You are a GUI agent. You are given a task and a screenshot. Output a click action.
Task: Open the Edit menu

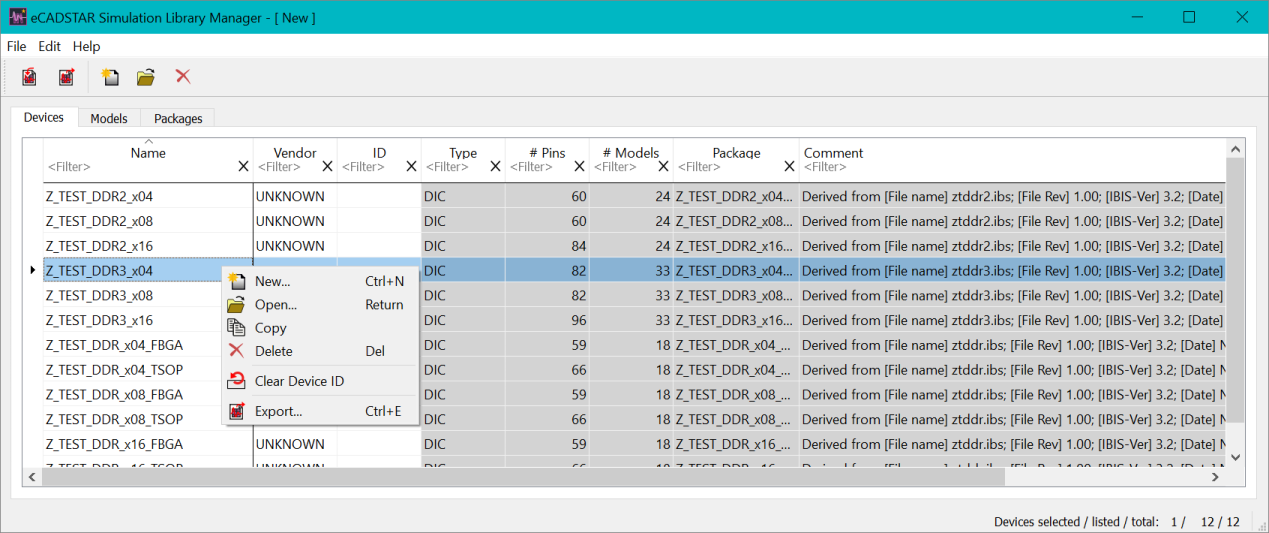click(x=50, y=46)
